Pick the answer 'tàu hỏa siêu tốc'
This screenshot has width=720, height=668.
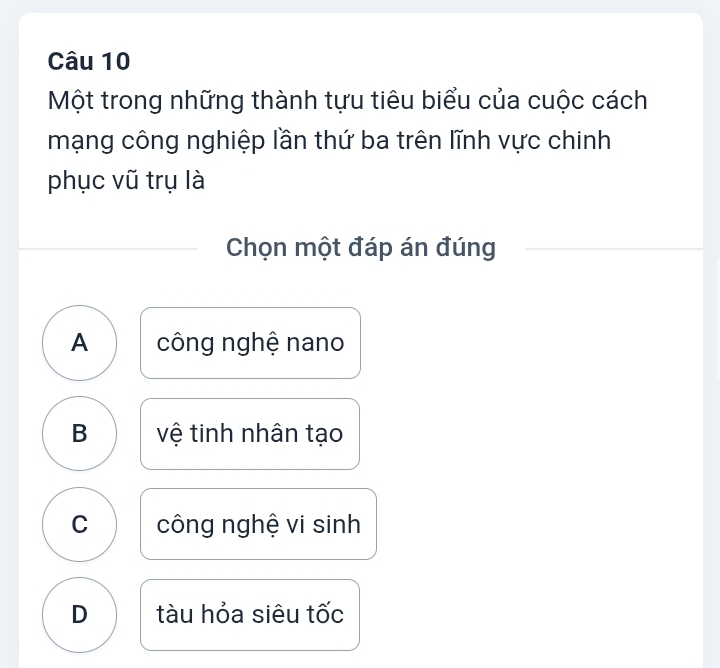point(250,614)
